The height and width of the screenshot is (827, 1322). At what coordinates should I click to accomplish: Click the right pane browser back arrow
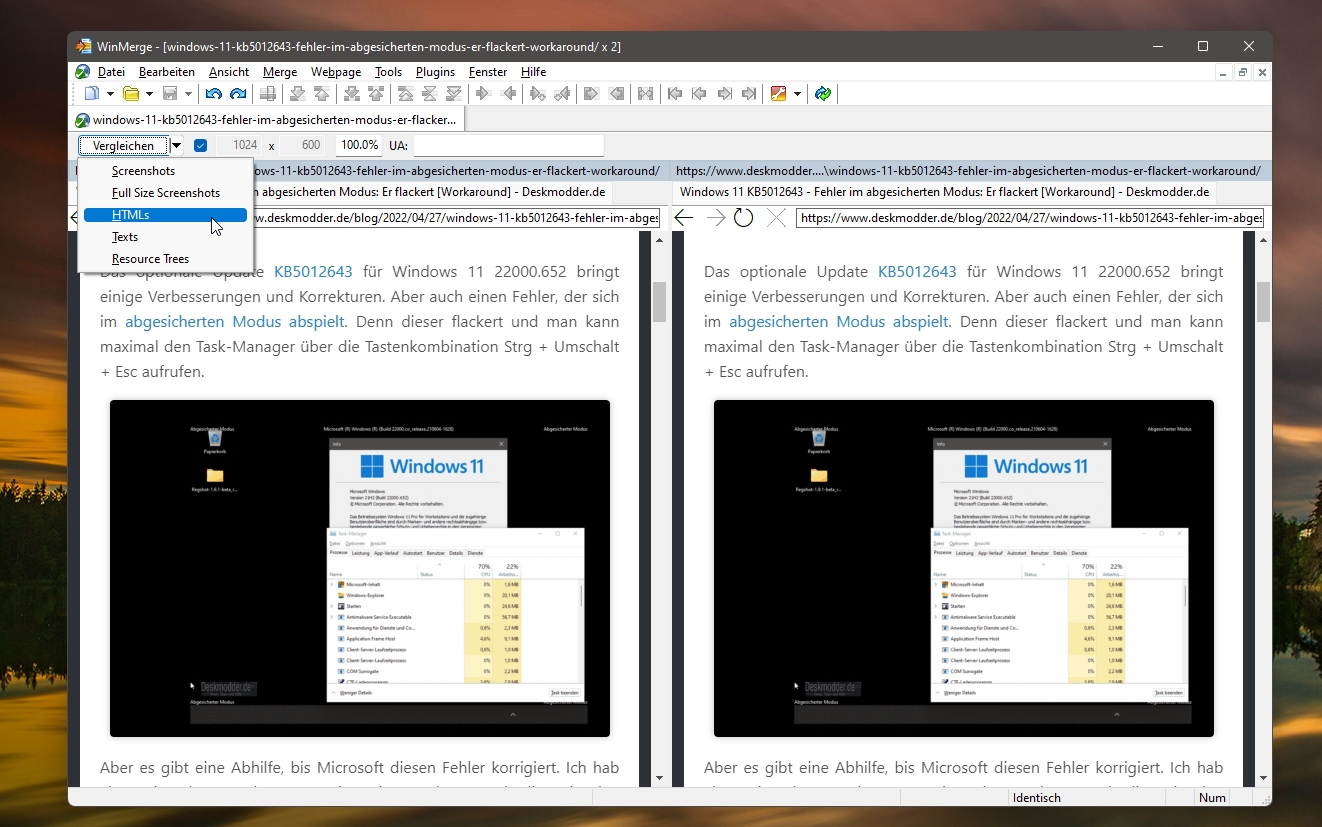point(684,218)
